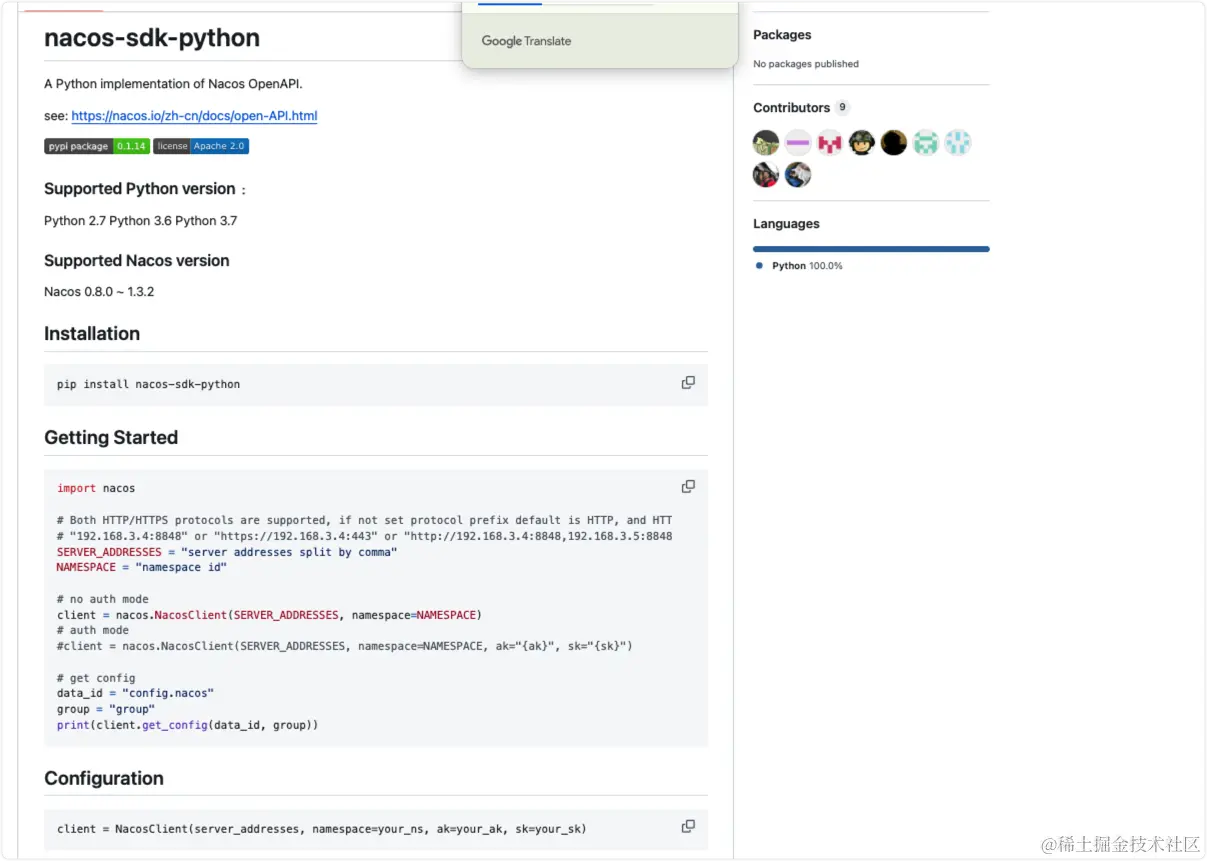Click the contributors count badge 9
This screenshot has height=861, width=1207.
pyautogui.click(x=842, y=108)
